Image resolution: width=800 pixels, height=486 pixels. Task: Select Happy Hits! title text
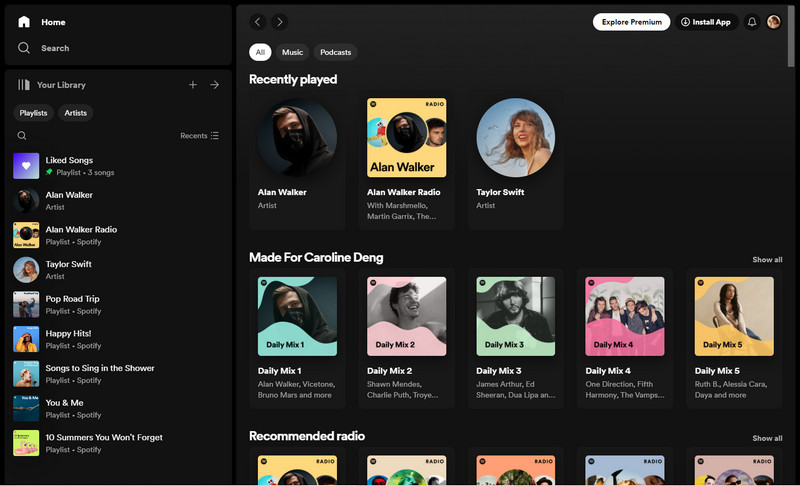(x=68, y=334)
